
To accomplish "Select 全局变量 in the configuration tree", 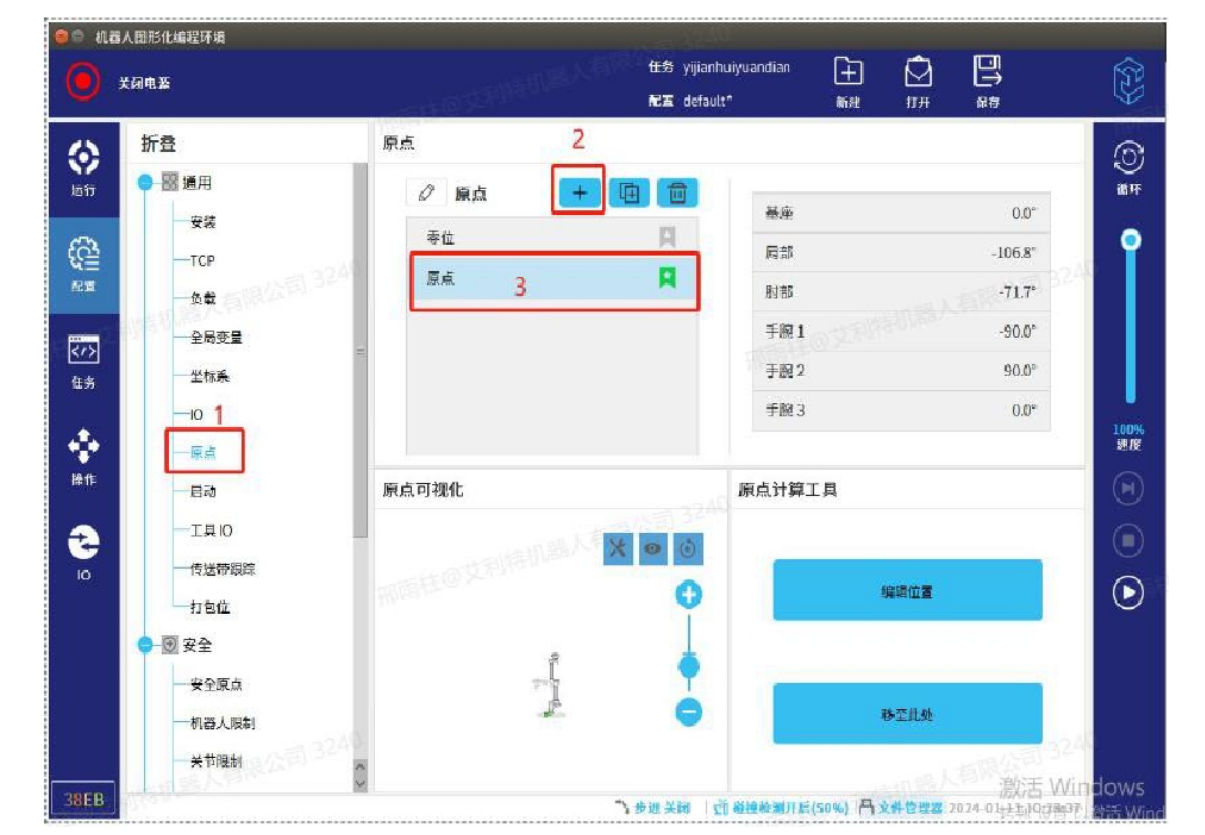I will [x=216, y=338].
